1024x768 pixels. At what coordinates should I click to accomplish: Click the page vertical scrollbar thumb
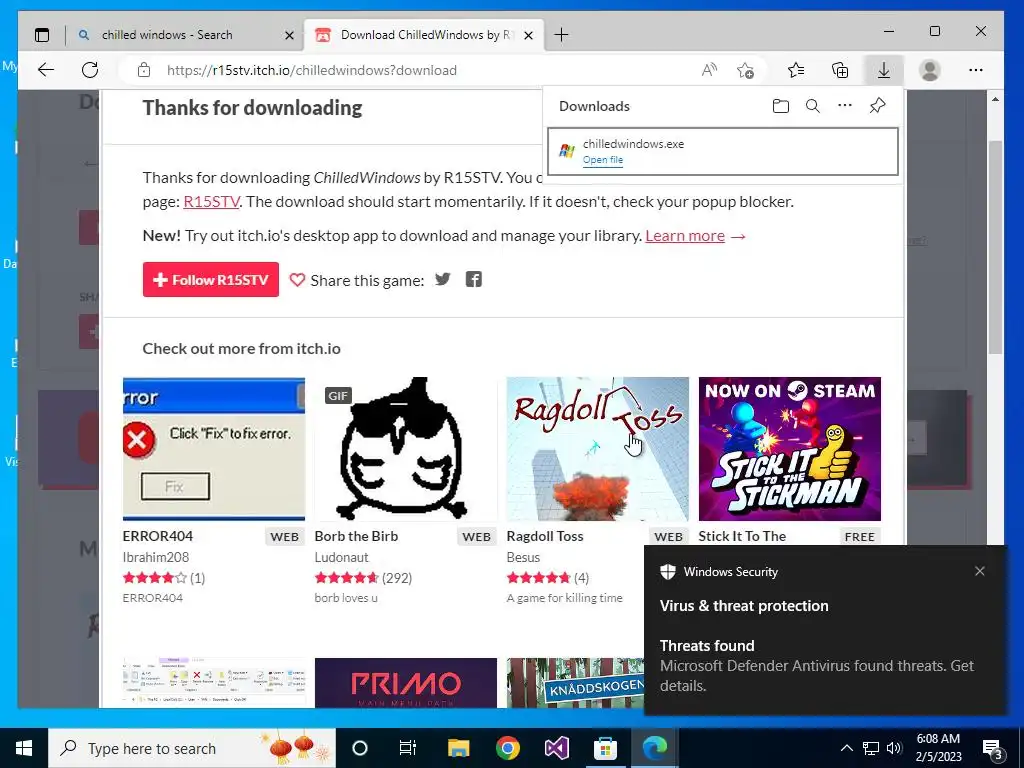[995, 247]
